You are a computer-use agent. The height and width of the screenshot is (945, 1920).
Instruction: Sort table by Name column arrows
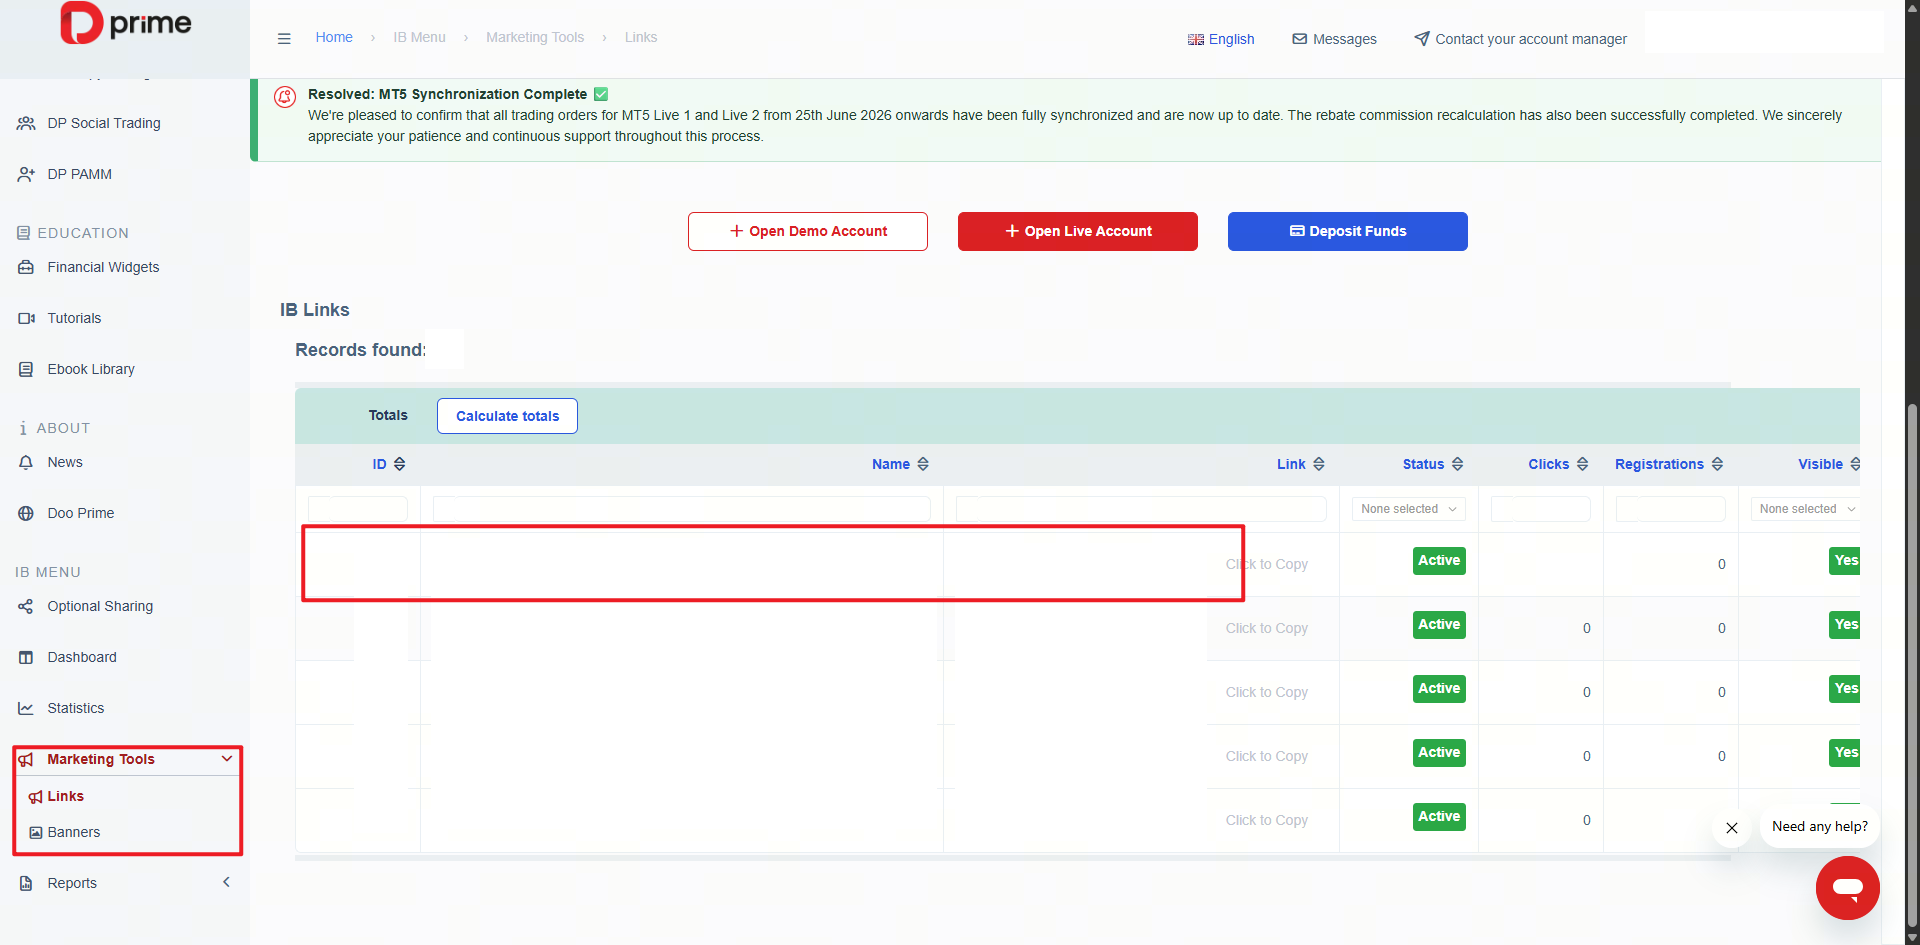pyautogui.click(x=923, y=464)
